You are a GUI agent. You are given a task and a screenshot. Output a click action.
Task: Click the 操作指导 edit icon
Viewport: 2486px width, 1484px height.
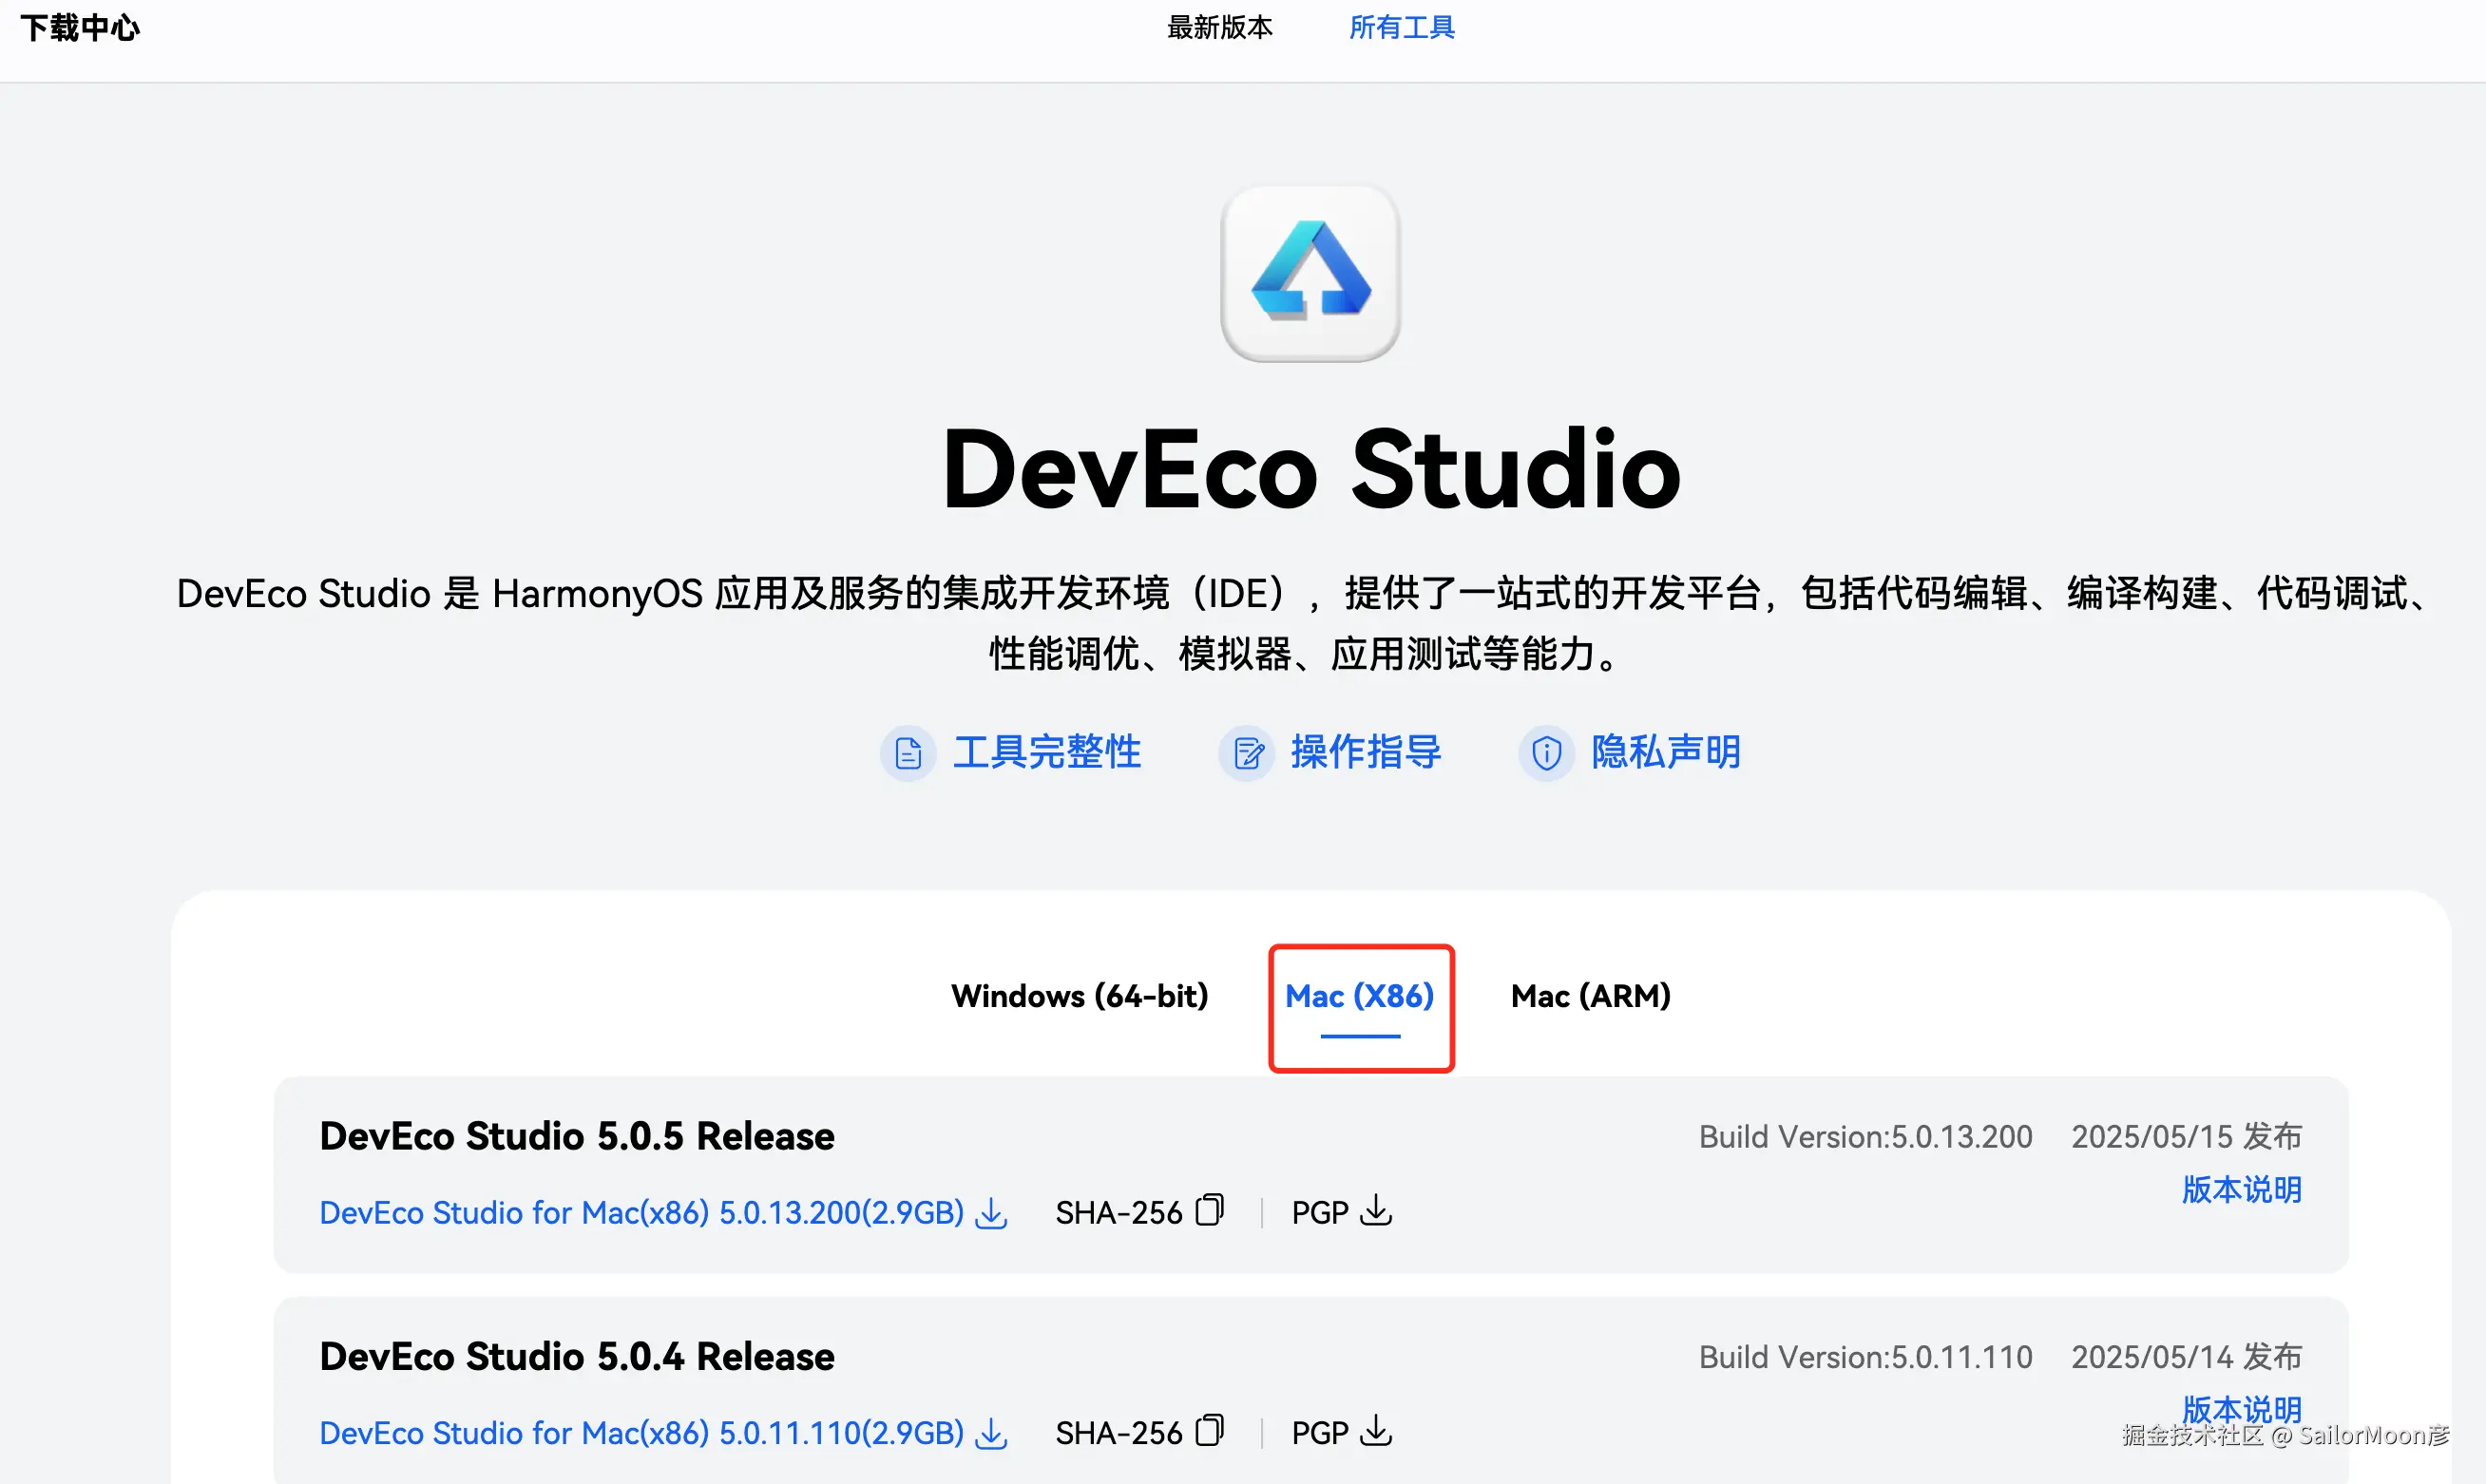tap(1246, 753)
